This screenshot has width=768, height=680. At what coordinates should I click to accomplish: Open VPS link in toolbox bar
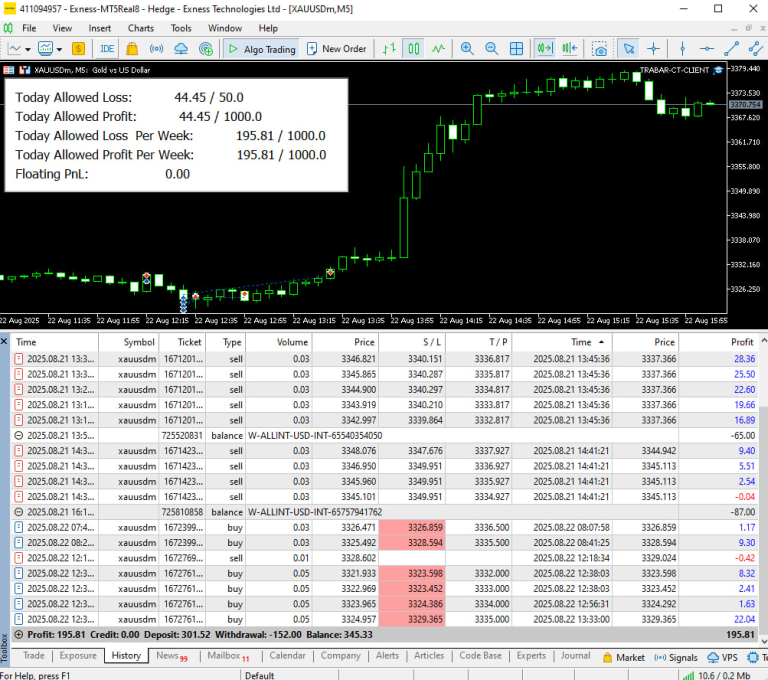(722, 657)
